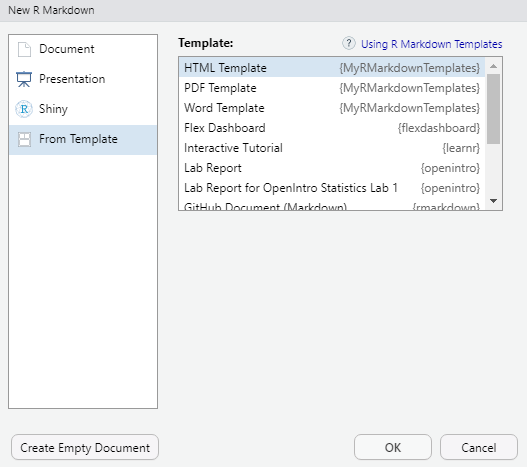Confirm with the OK button
Screen dimensions: 527x467
pos(393,447)
